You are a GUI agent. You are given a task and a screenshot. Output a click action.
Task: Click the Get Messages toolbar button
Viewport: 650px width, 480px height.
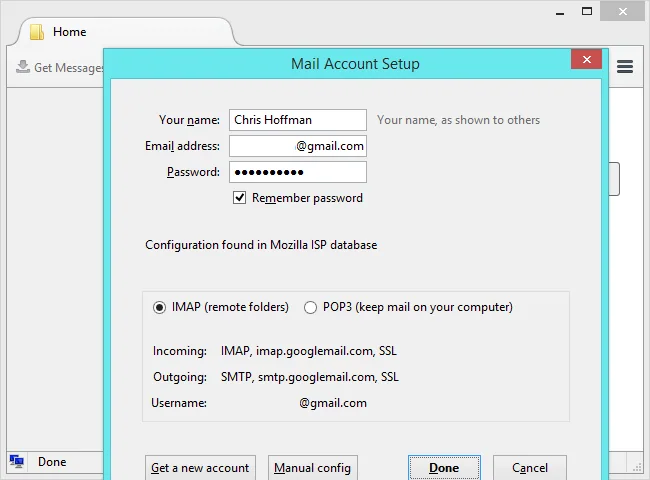pos(59,67)
